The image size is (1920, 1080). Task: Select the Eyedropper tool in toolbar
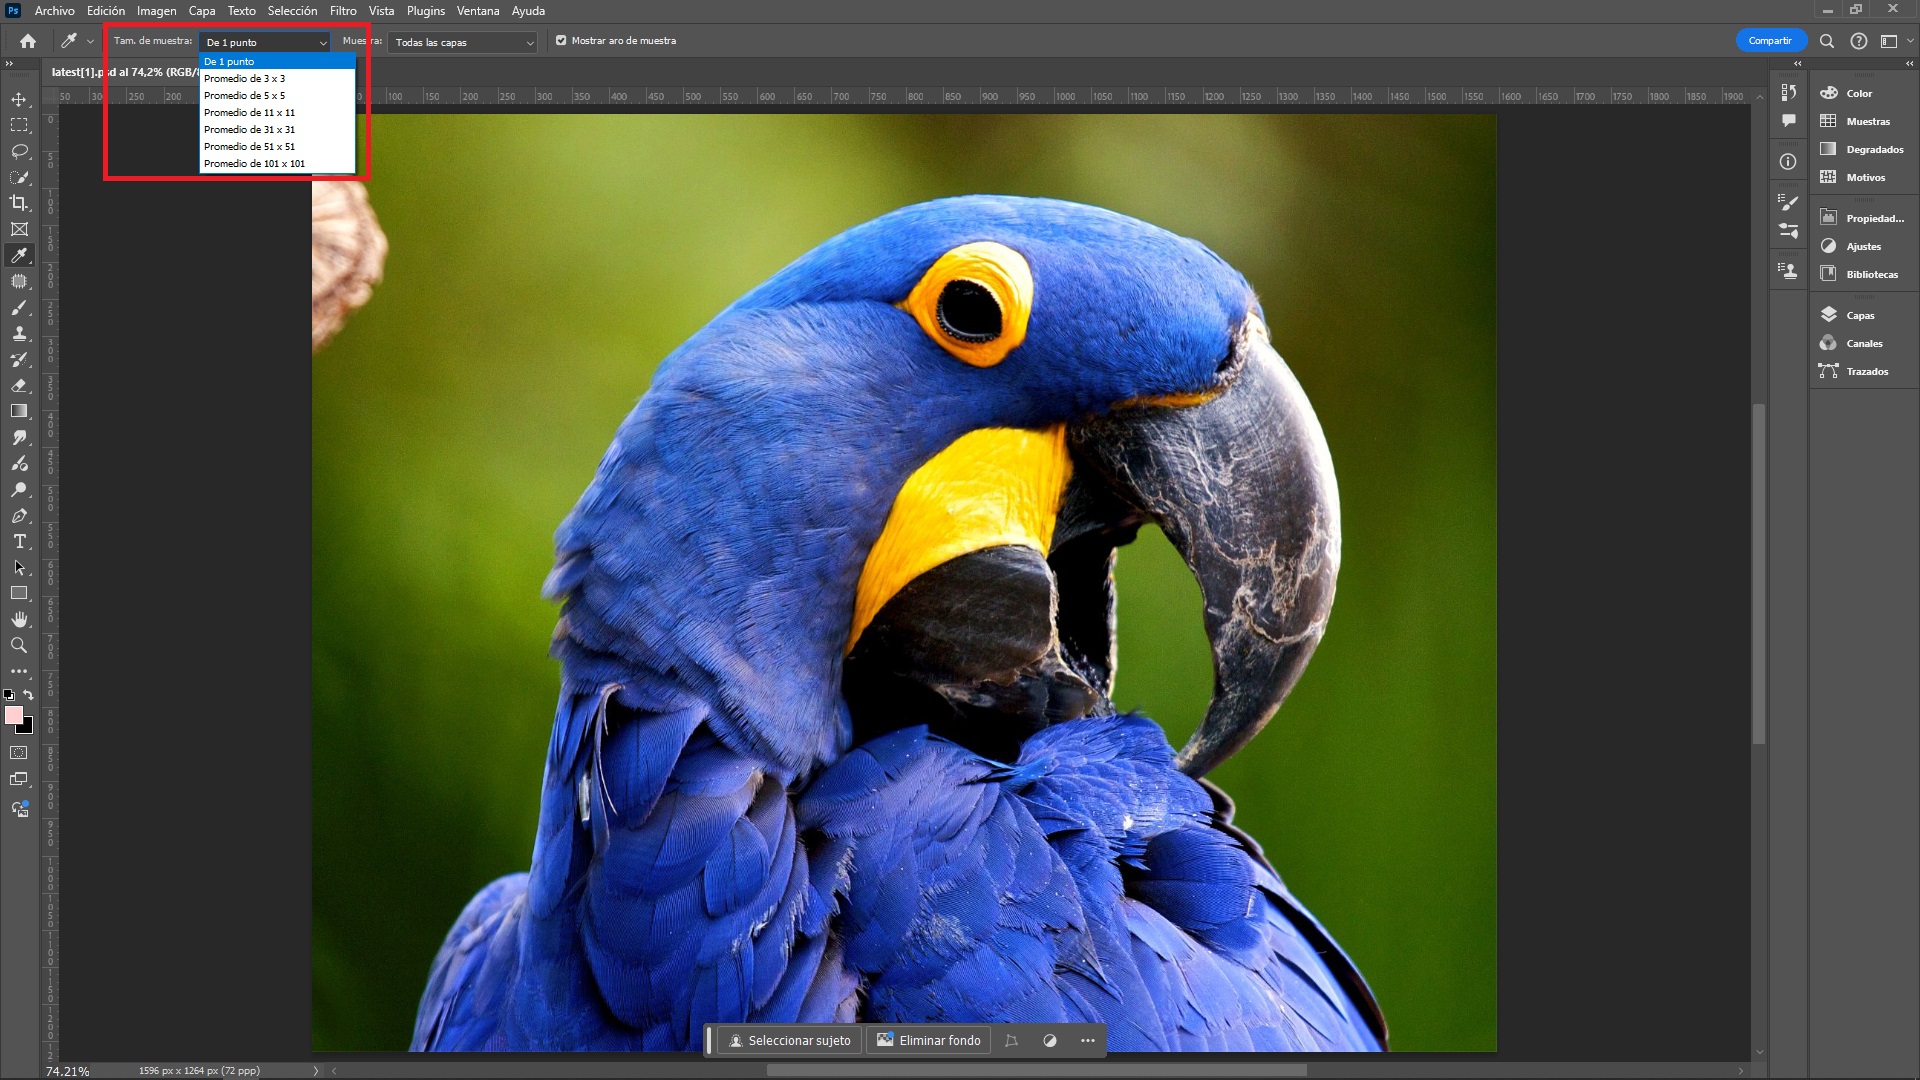(19, 255)
